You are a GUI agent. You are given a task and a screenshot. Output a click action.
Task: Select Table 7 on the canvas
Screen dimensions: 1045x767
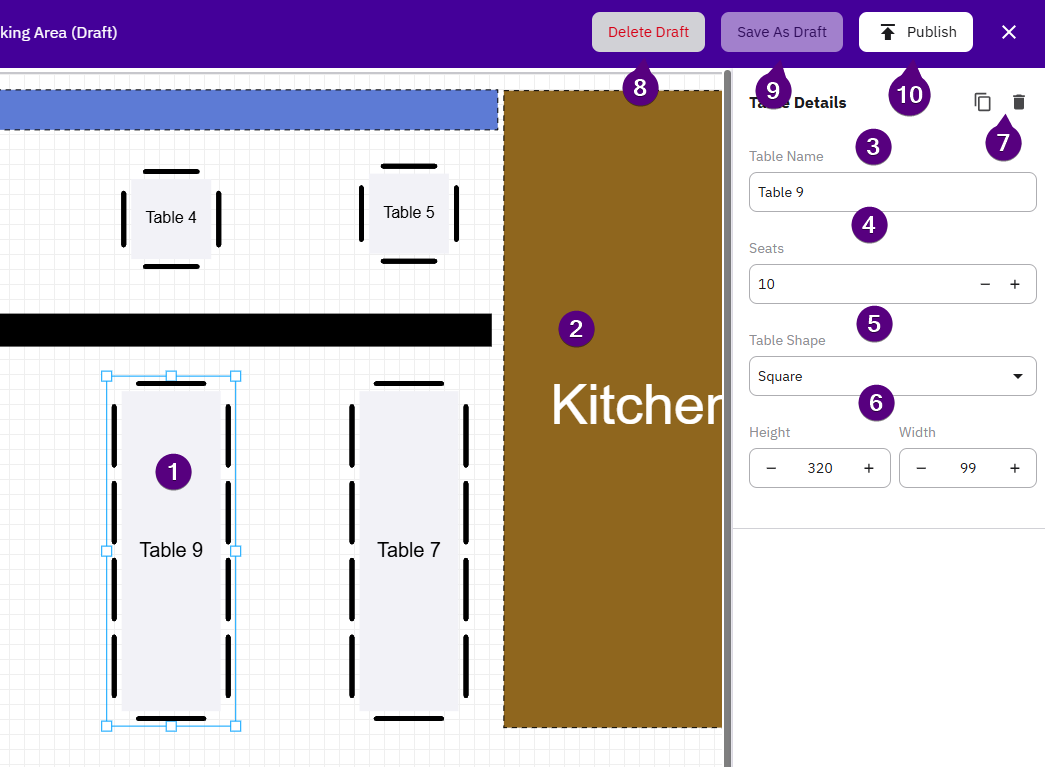click(x=408, y=550)
